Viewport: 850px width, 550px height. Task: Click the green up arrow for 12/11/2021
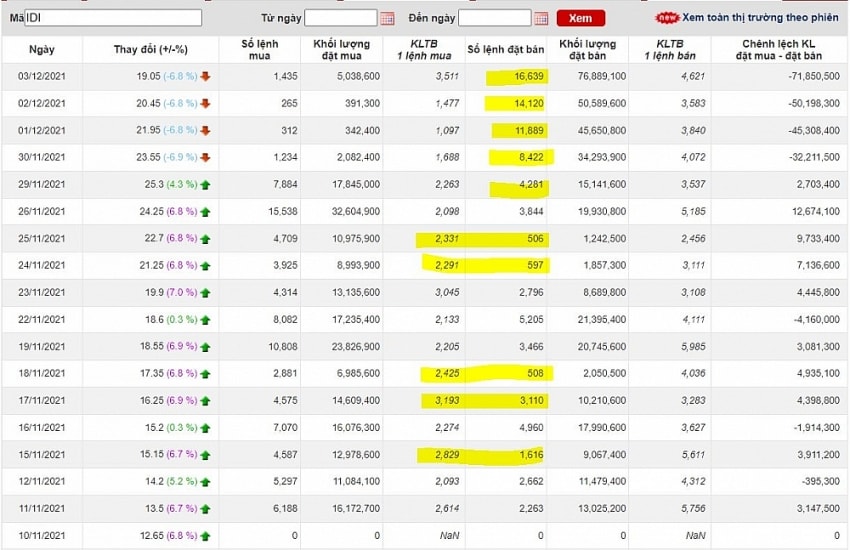coord(205,482)
